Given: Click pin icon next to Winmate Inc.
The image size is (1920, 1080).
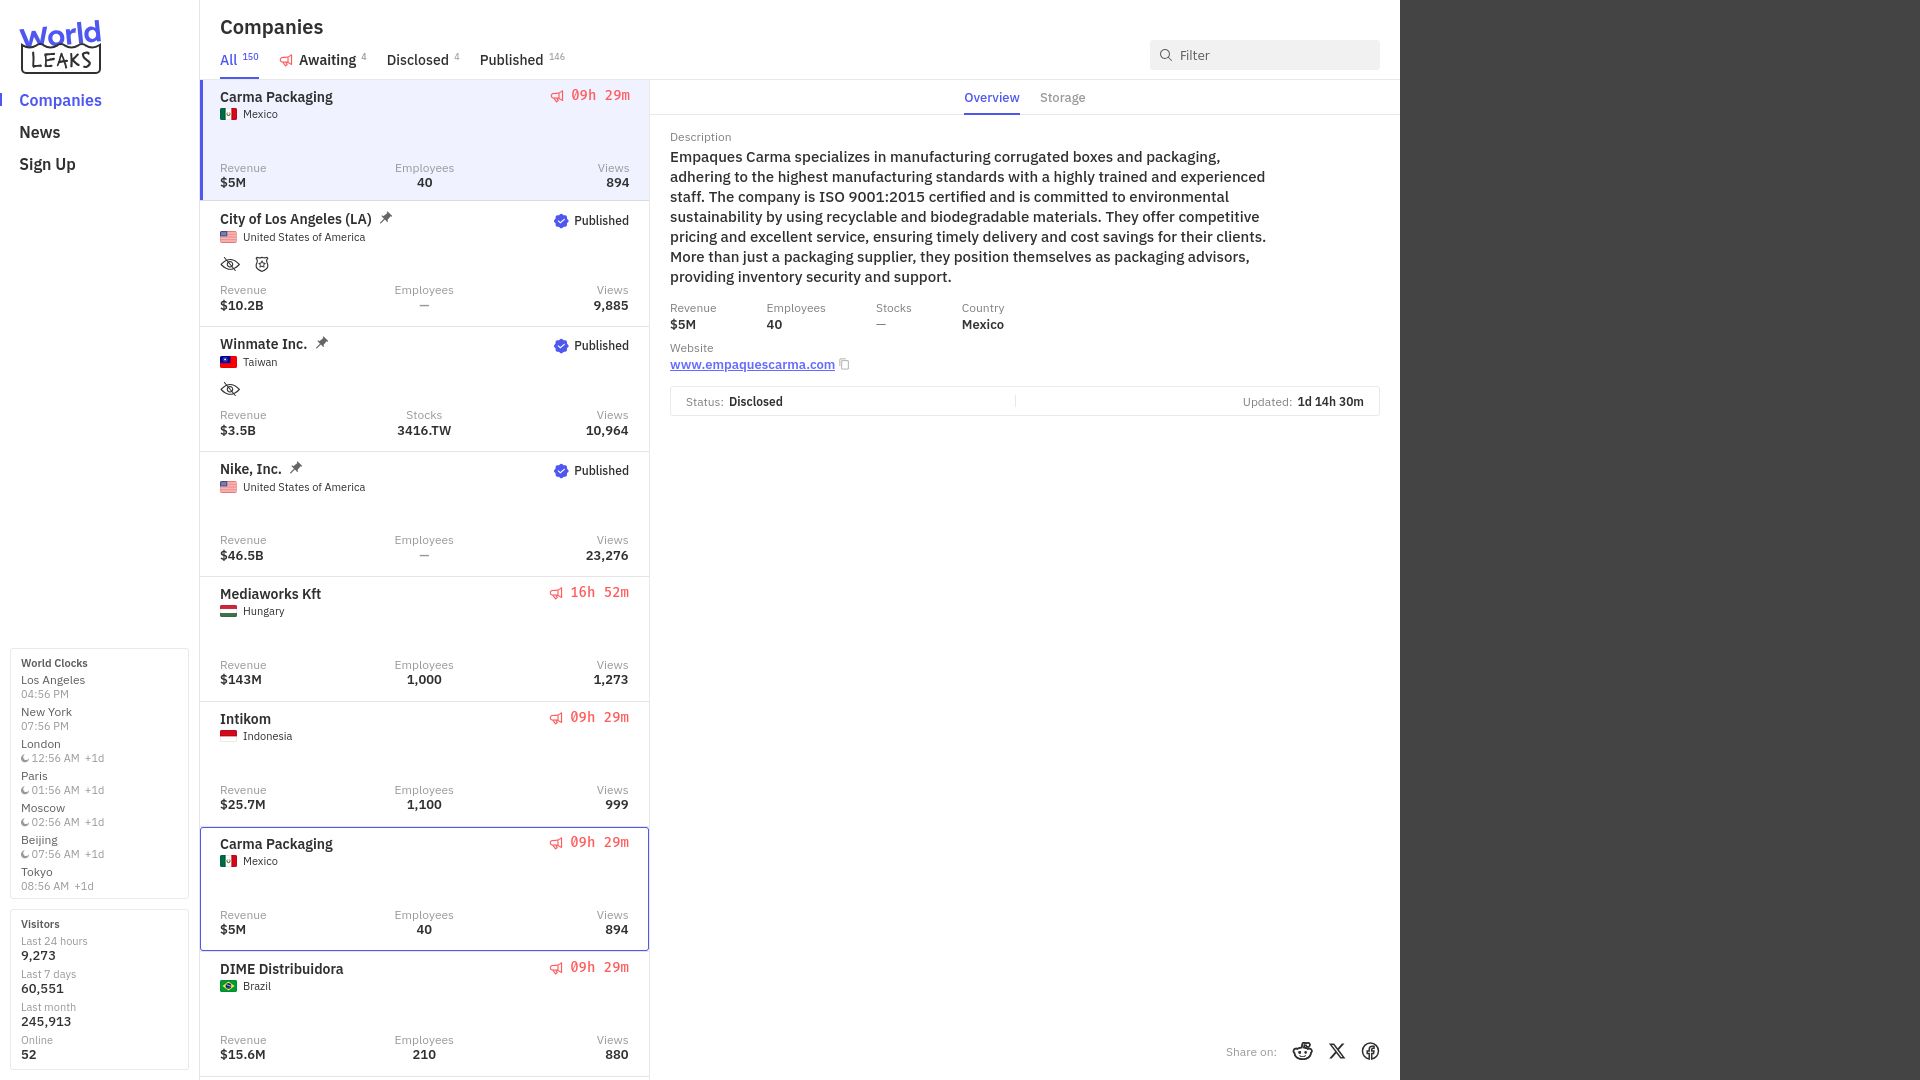Looking at the screenshot, I should pyautogui.click(x=322, y=343).
